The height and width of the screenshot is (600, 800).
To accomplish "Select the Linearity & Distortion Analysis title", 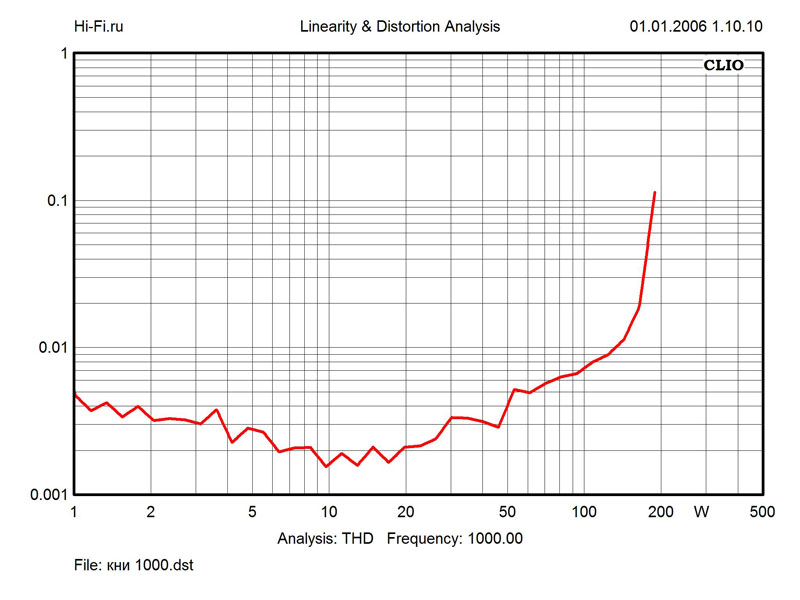I will pos(400,27).
